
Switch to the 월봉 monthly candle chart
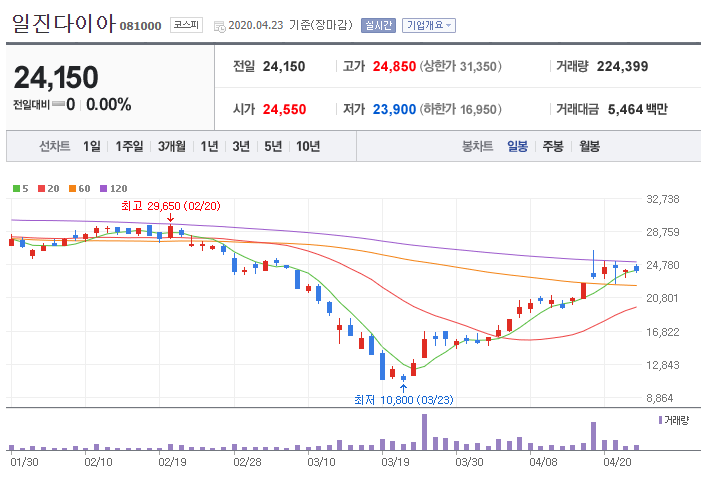pos(590,146)
